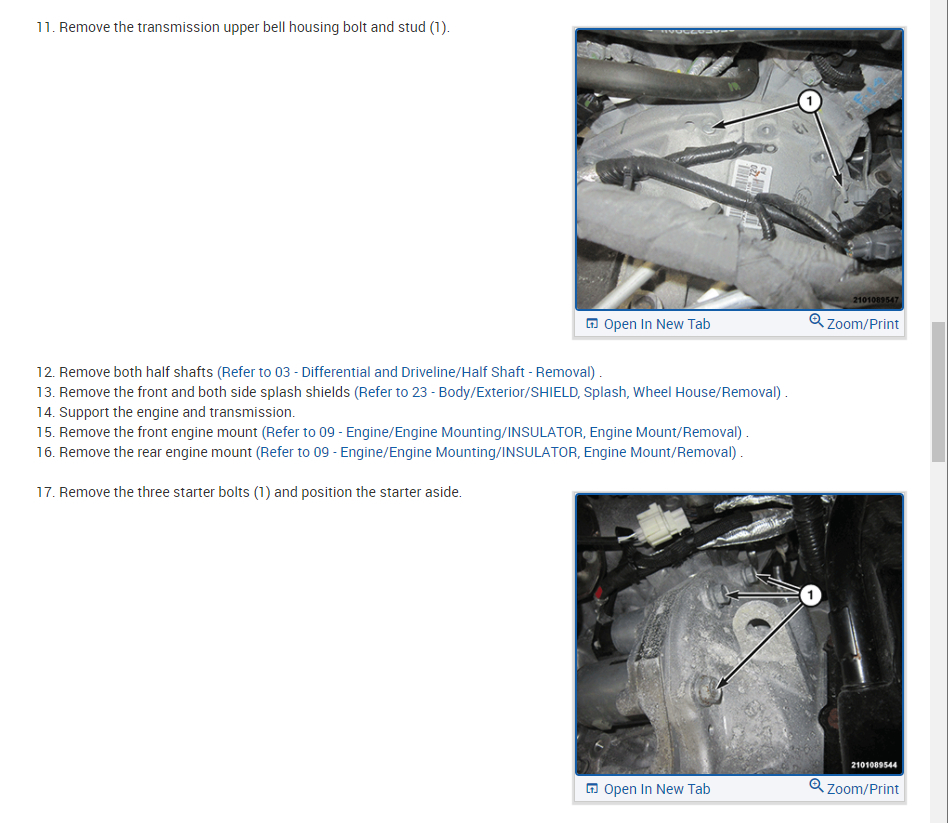Click "Zoom/Print" text below first image

[x=863, y=324]
